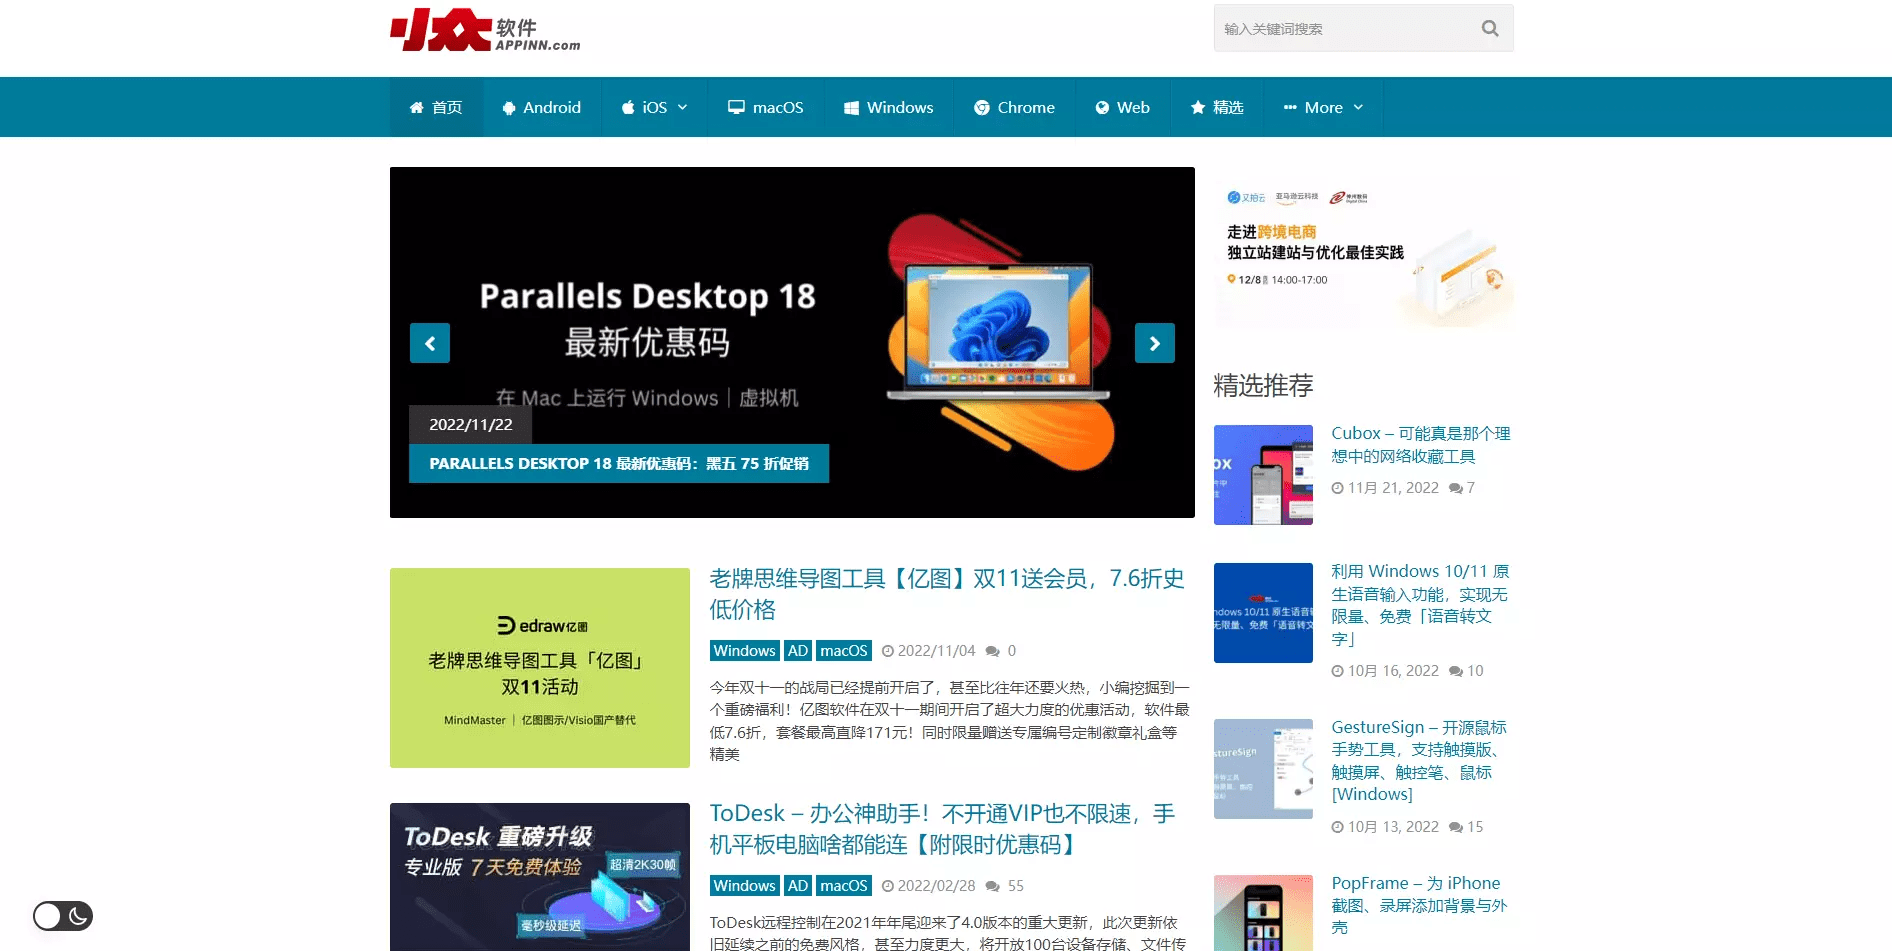
Task: Click 10月 16, 2022 date under 语音输入
Action: 1393,671
